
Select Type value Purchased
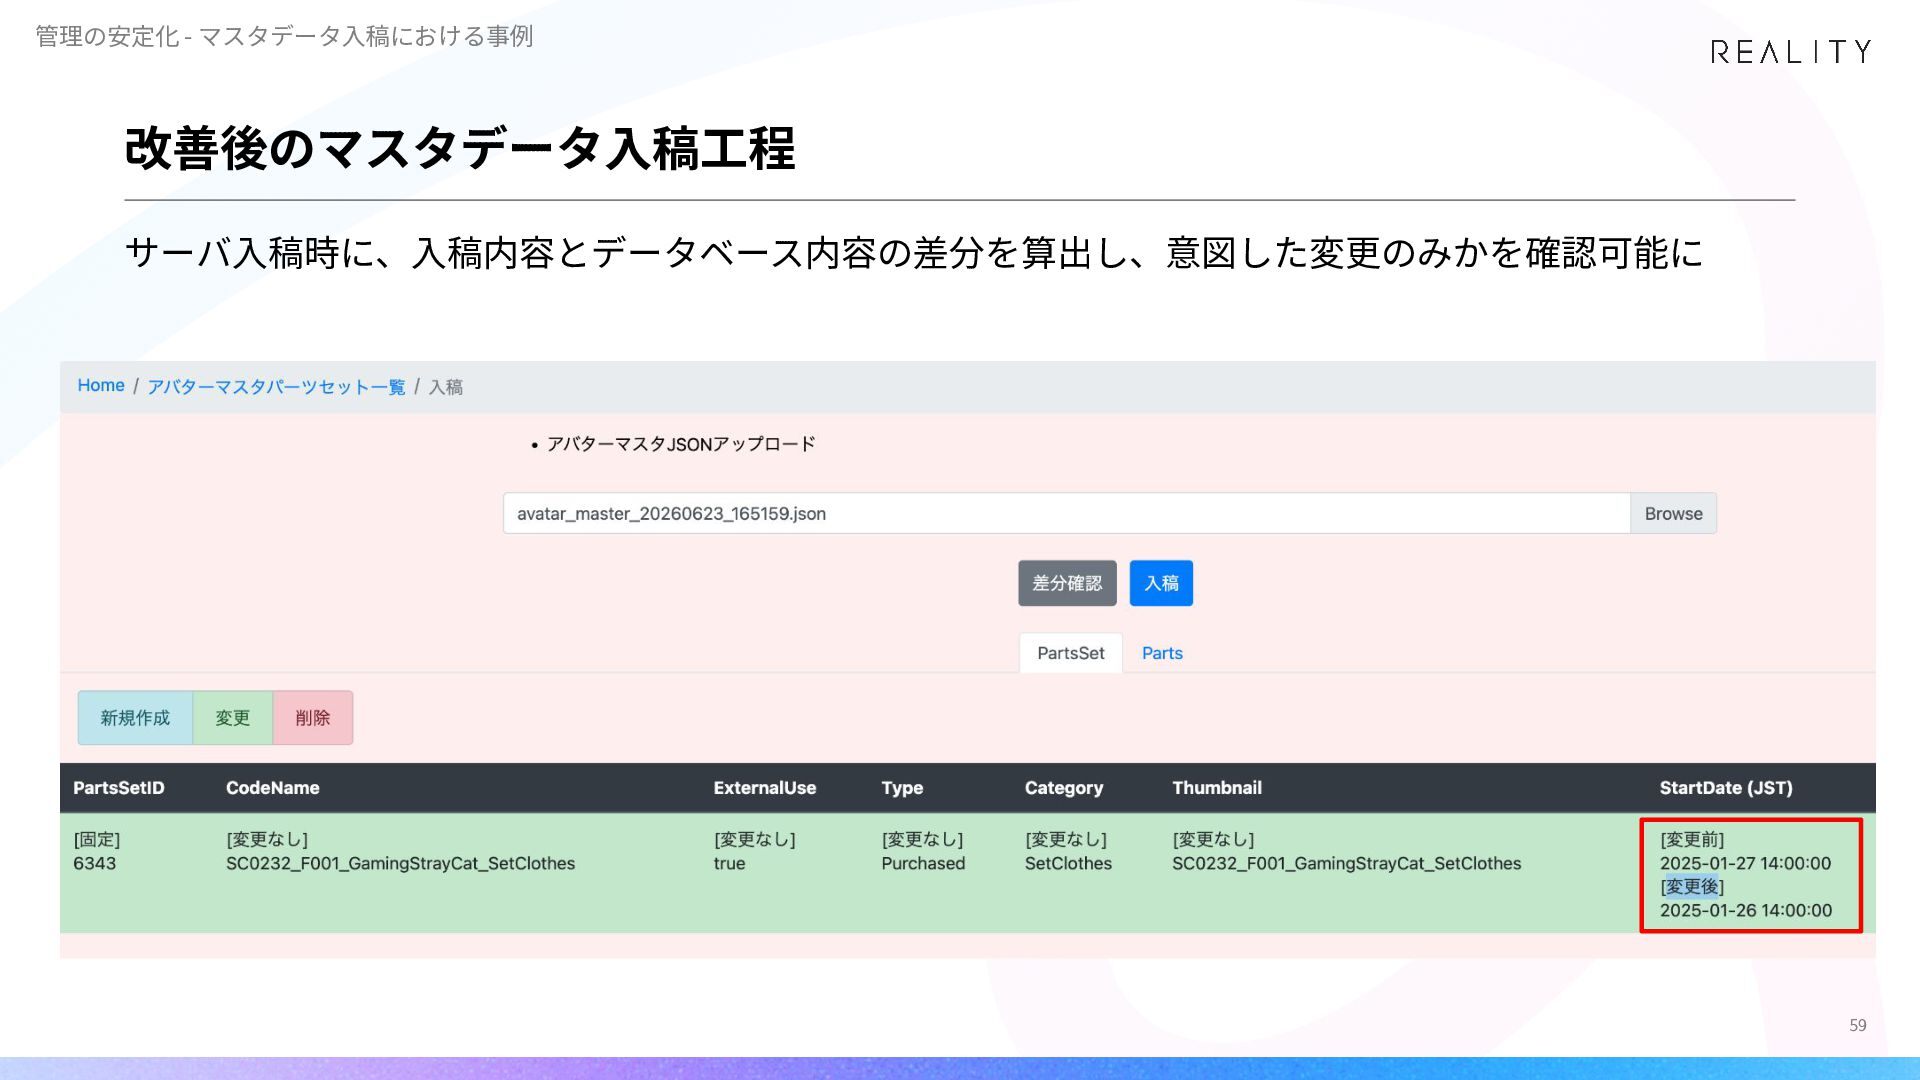923,864
